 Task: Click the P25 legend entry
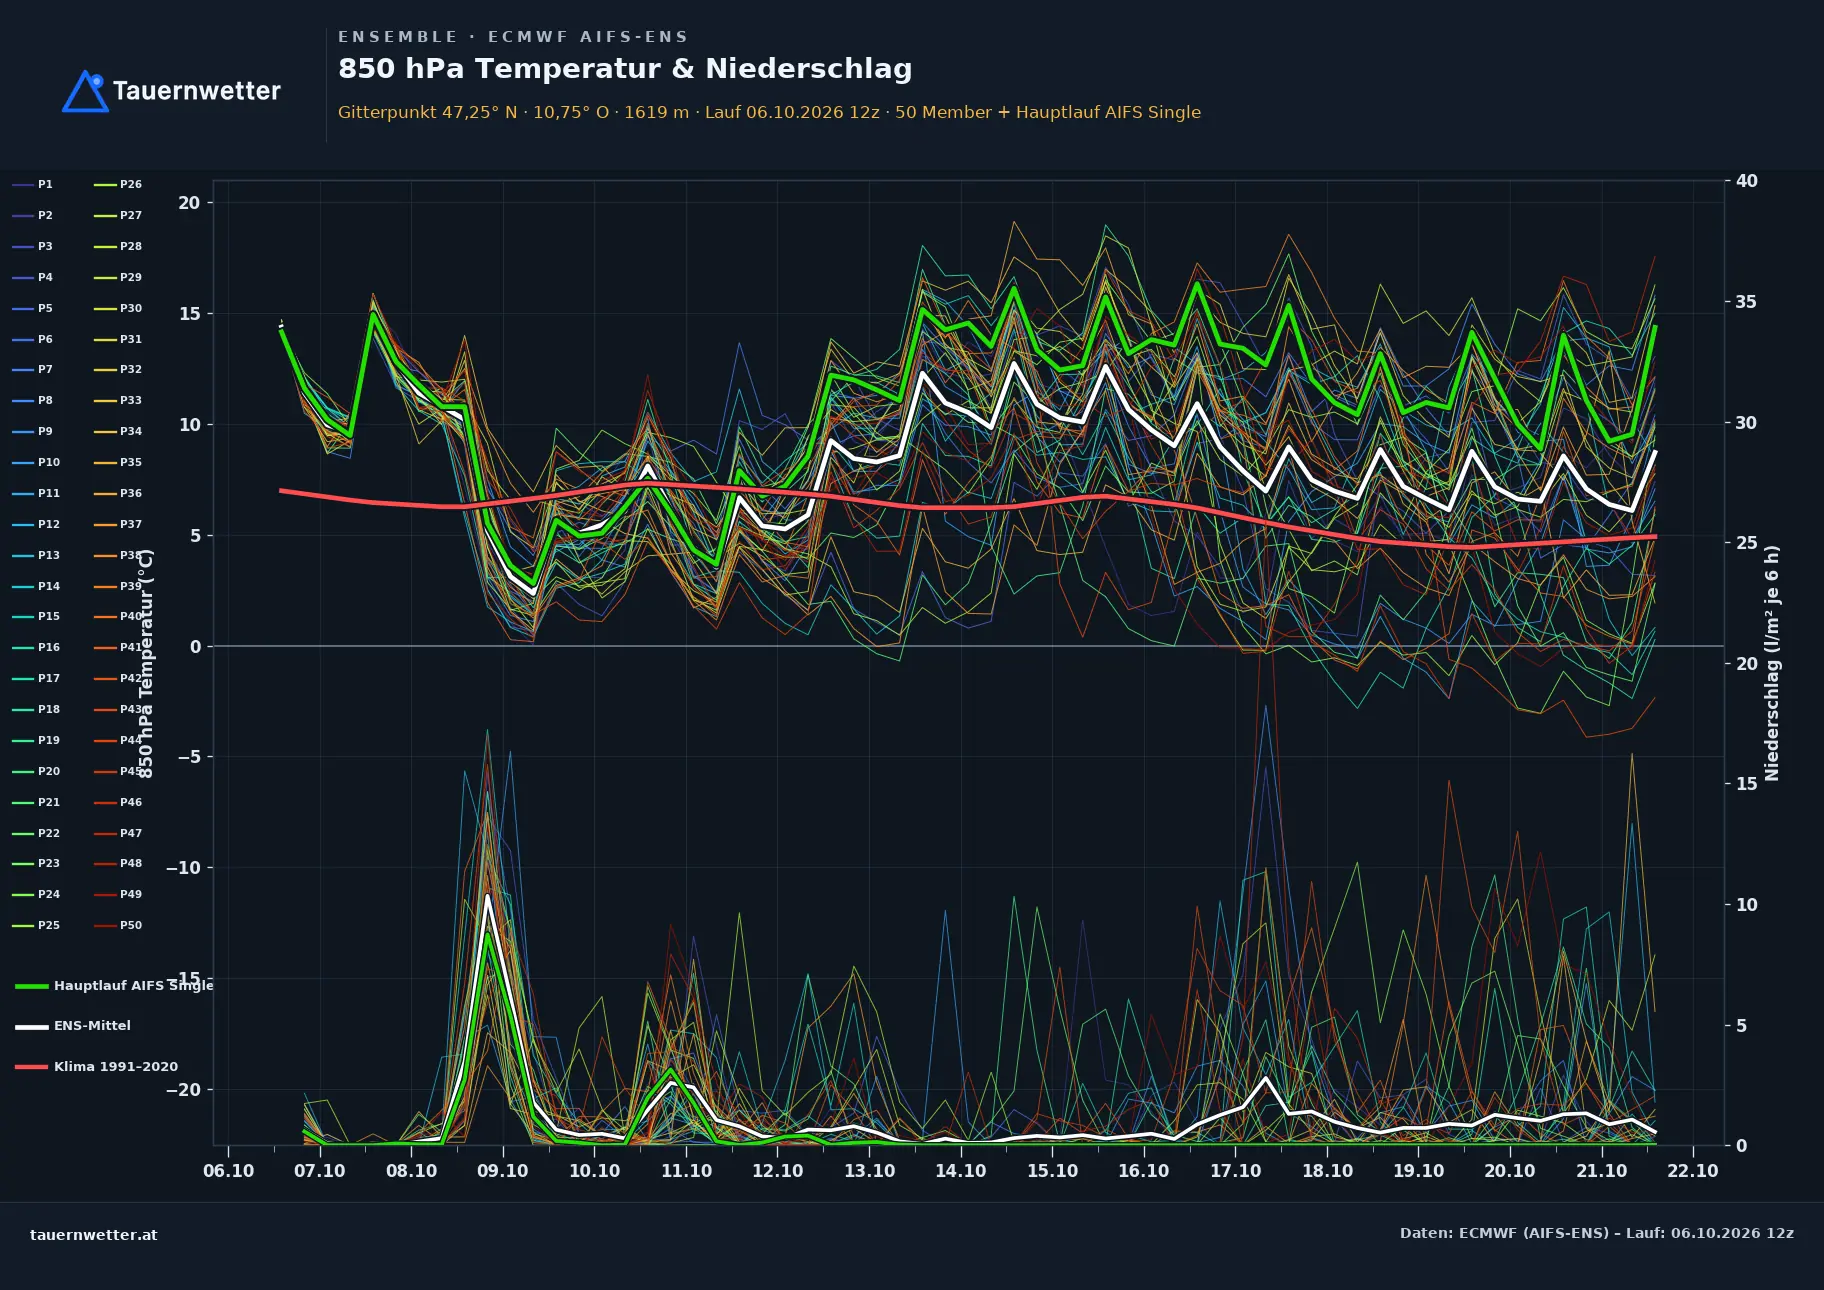coord(36,926)
